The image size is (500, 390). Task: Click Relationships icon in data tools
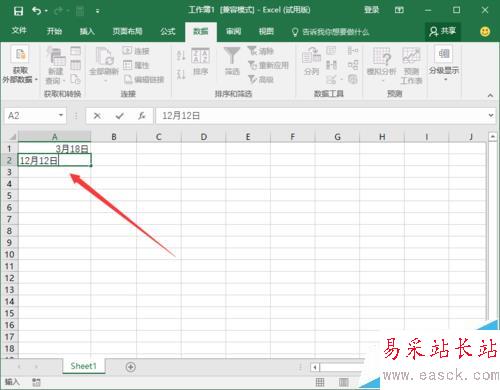pos(353,65)
